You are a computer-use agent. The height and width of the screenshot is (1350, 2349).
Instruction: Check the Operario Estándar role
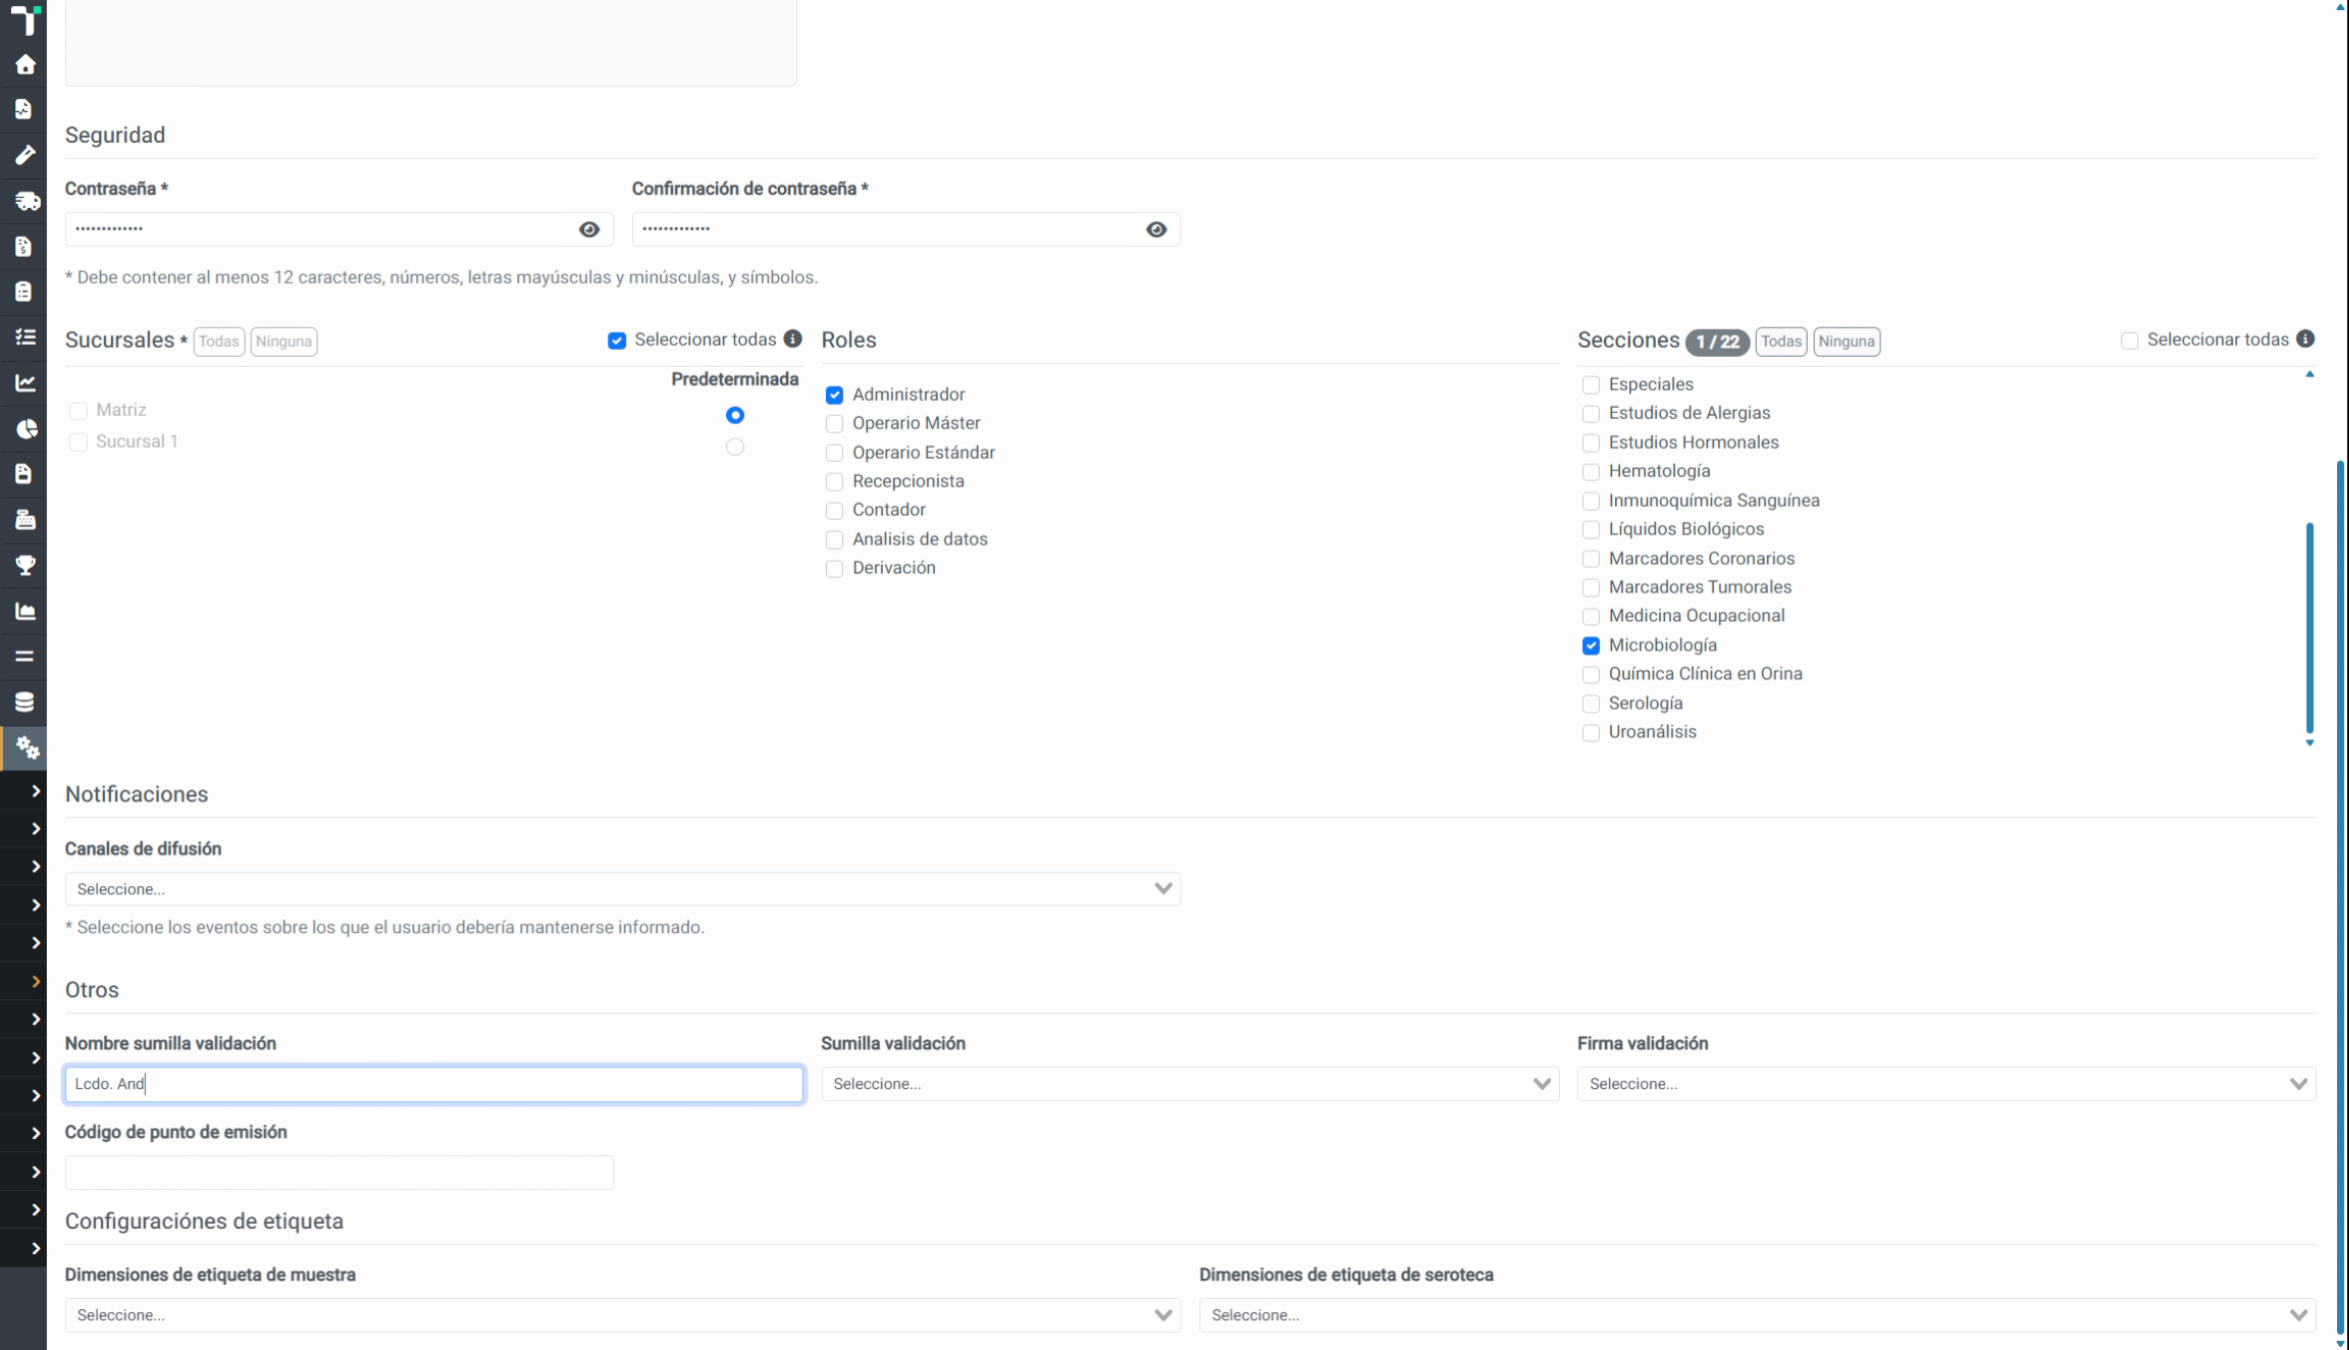click(x=834, y=453)
